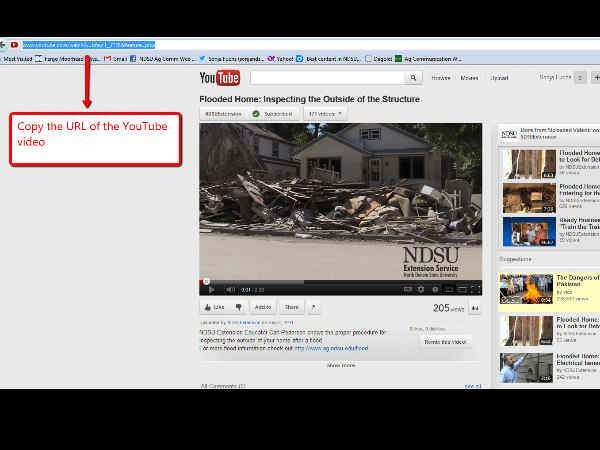Toggle captions in the player
Image resolution: width=600 pixels, height=450 pixels.
click(x=408, y=289)
